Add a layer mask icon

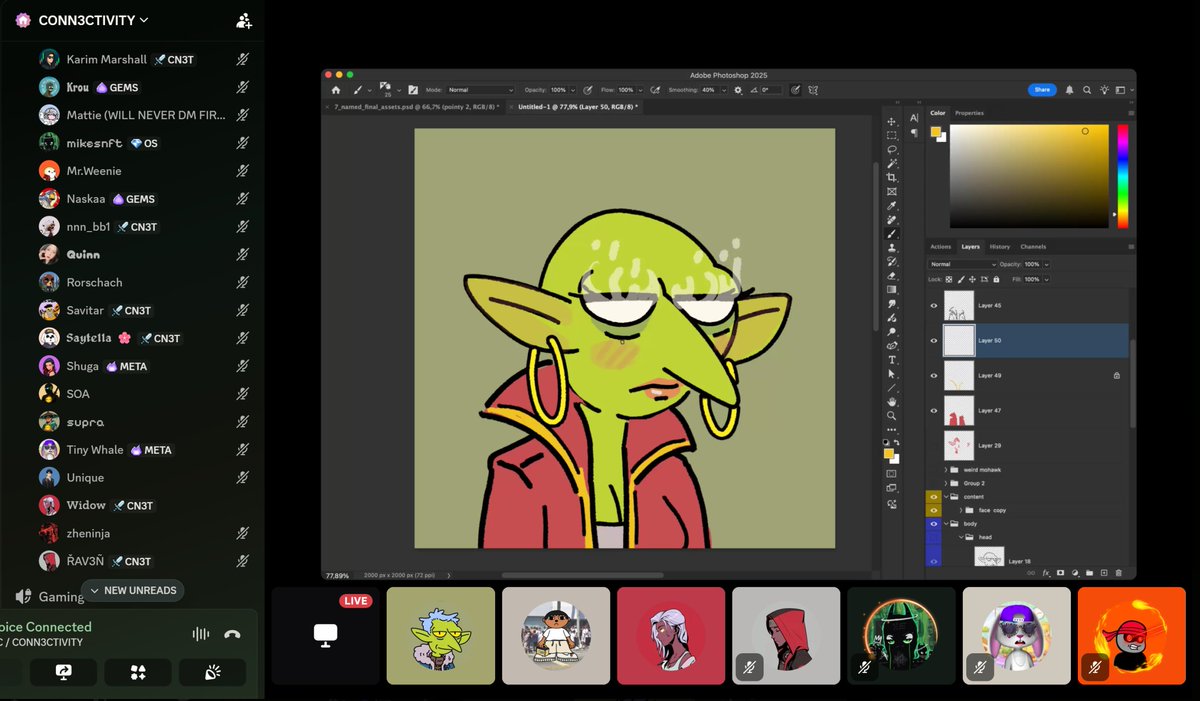click(x=1061, y=573)
